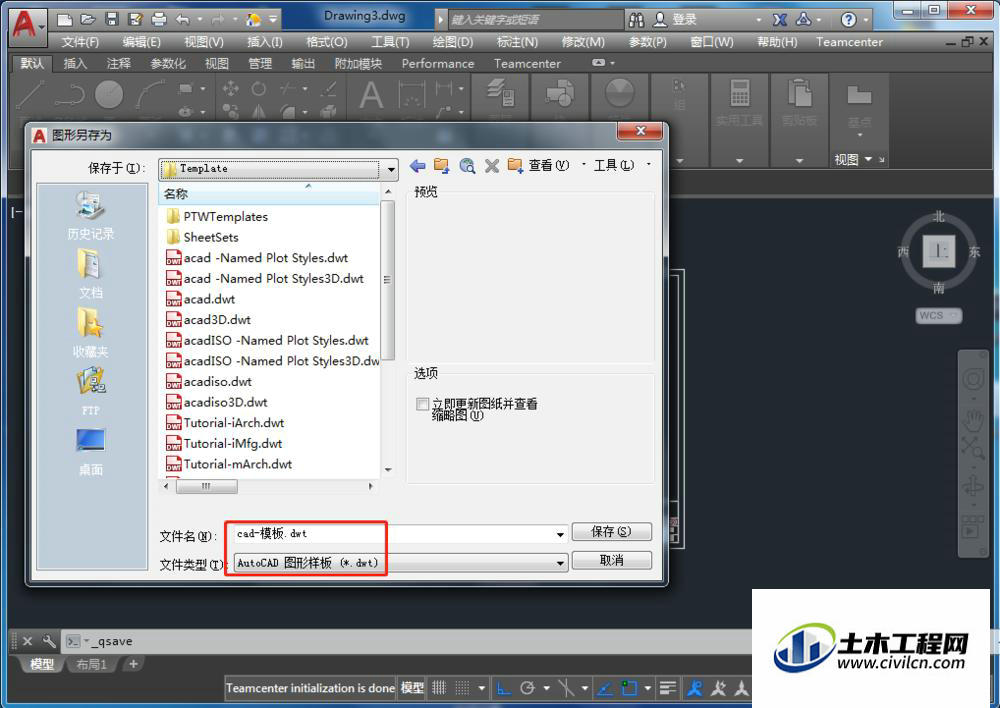Screen dimensions: 1000x708
Task: Open the 文档 (Documents) shortcut in places list
Action: [x=91, y=274]
